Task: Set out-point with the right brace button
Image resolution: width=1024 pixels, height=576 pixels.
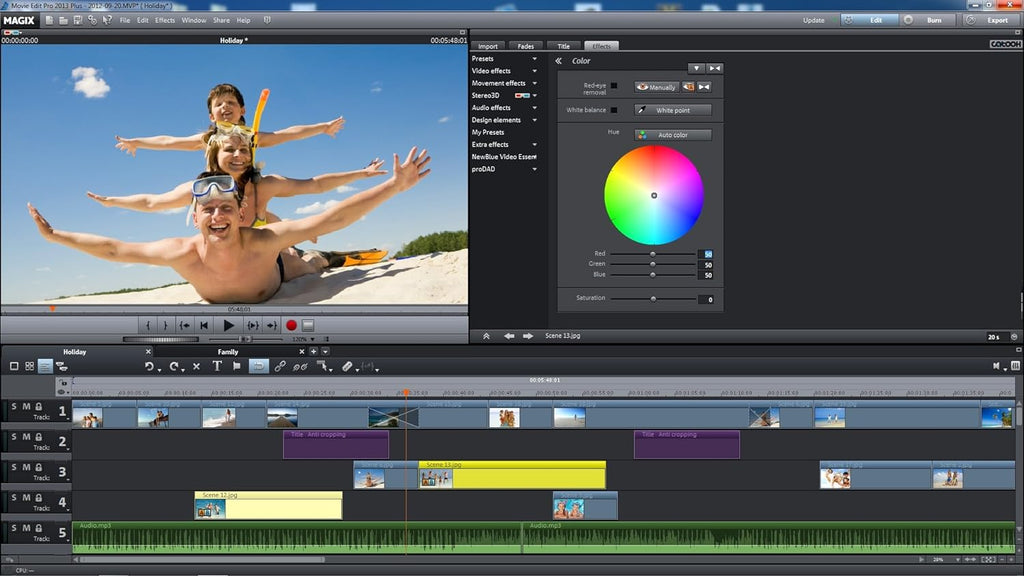Action: tap(165, 325)
